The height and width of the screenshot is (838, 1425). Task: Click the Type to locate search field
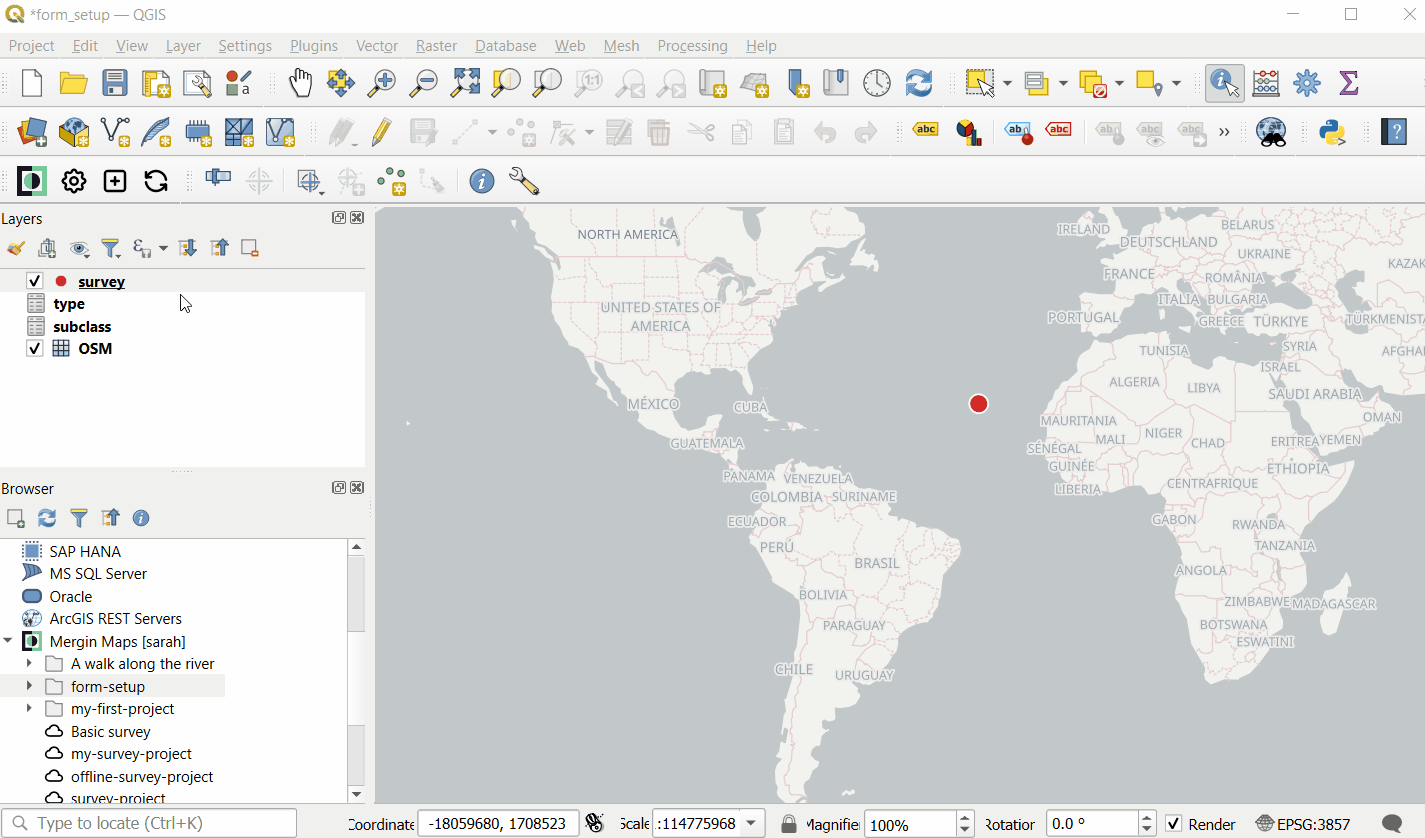[x=149, y=824]
